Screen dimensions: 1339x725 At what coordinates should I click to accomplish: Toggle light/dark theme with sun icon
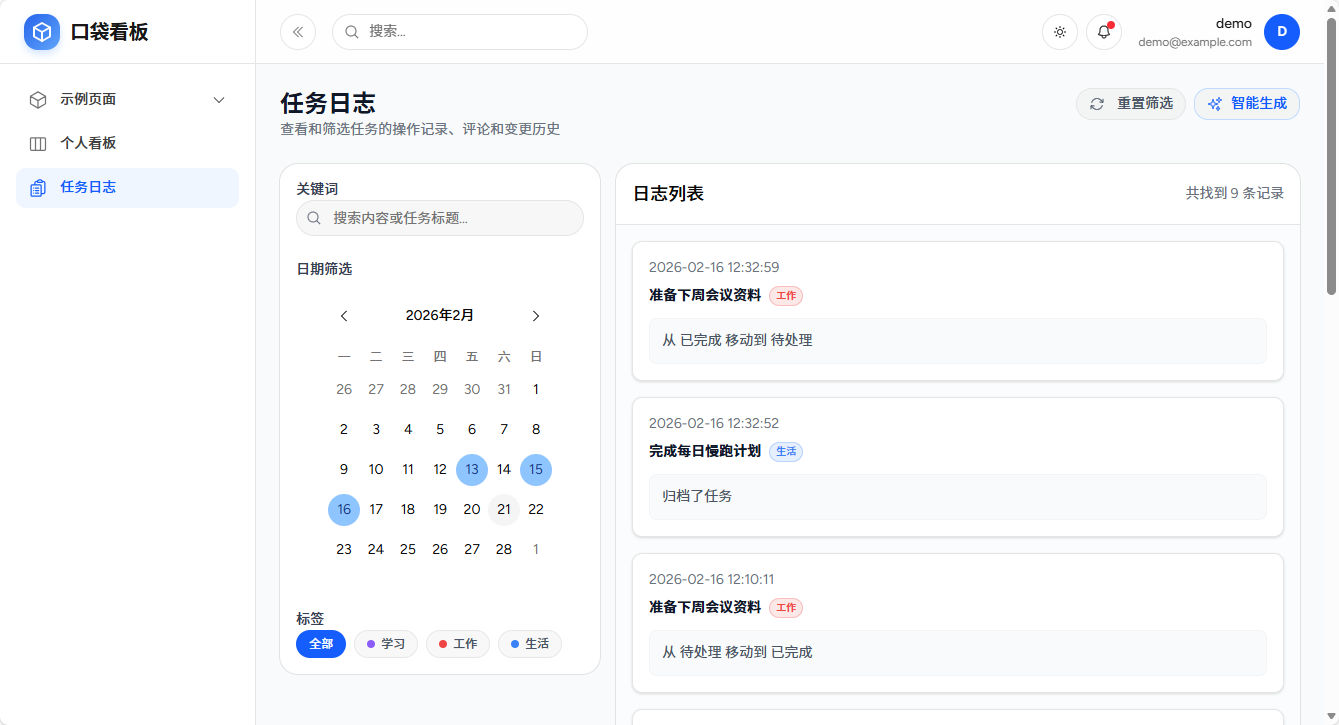(x=1059, y=31)
